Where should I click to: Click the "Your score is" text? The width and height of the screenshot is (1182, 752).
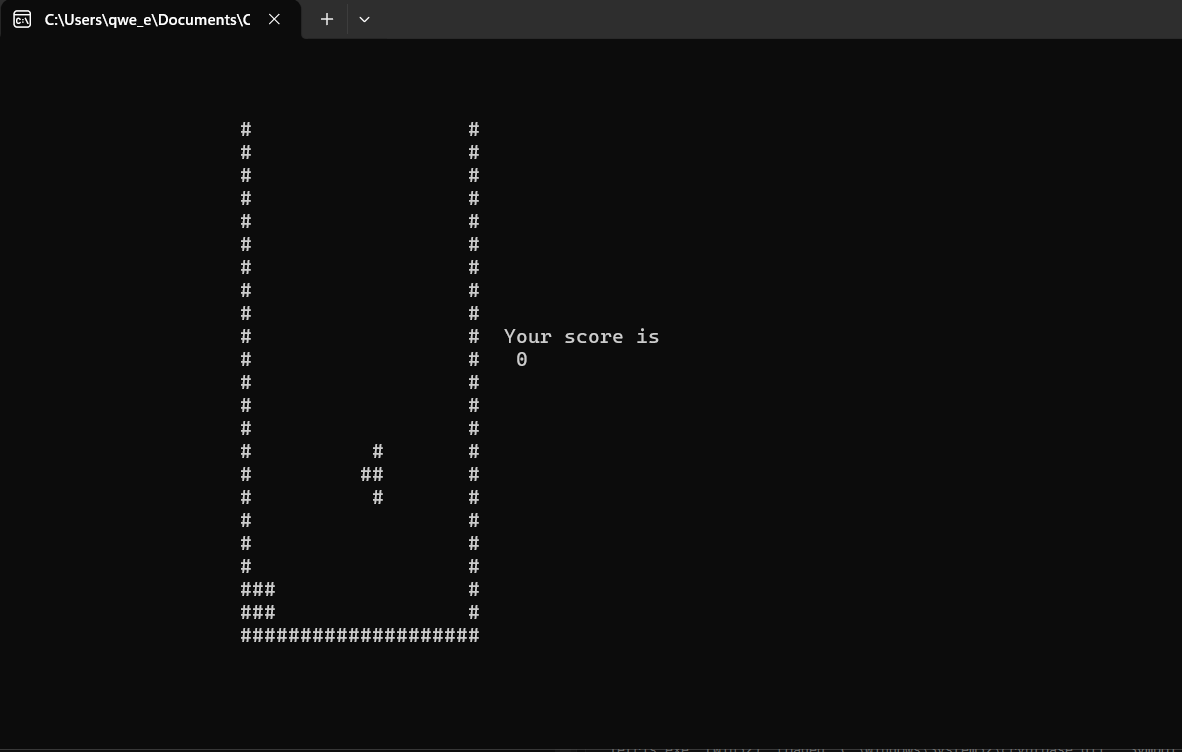(581, 337)
